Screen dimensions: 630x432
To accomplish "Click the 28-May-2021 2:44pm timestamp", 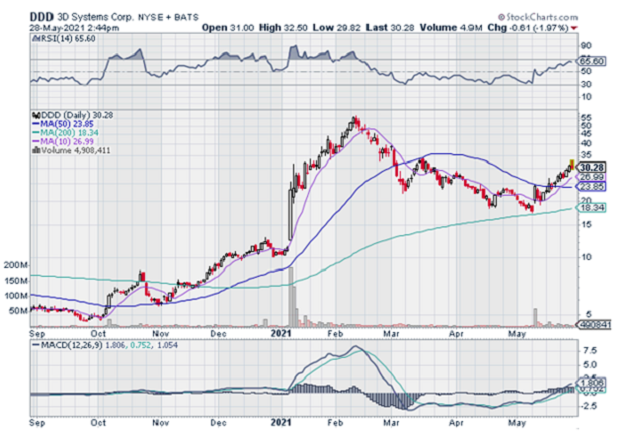I will pos(74,28).
